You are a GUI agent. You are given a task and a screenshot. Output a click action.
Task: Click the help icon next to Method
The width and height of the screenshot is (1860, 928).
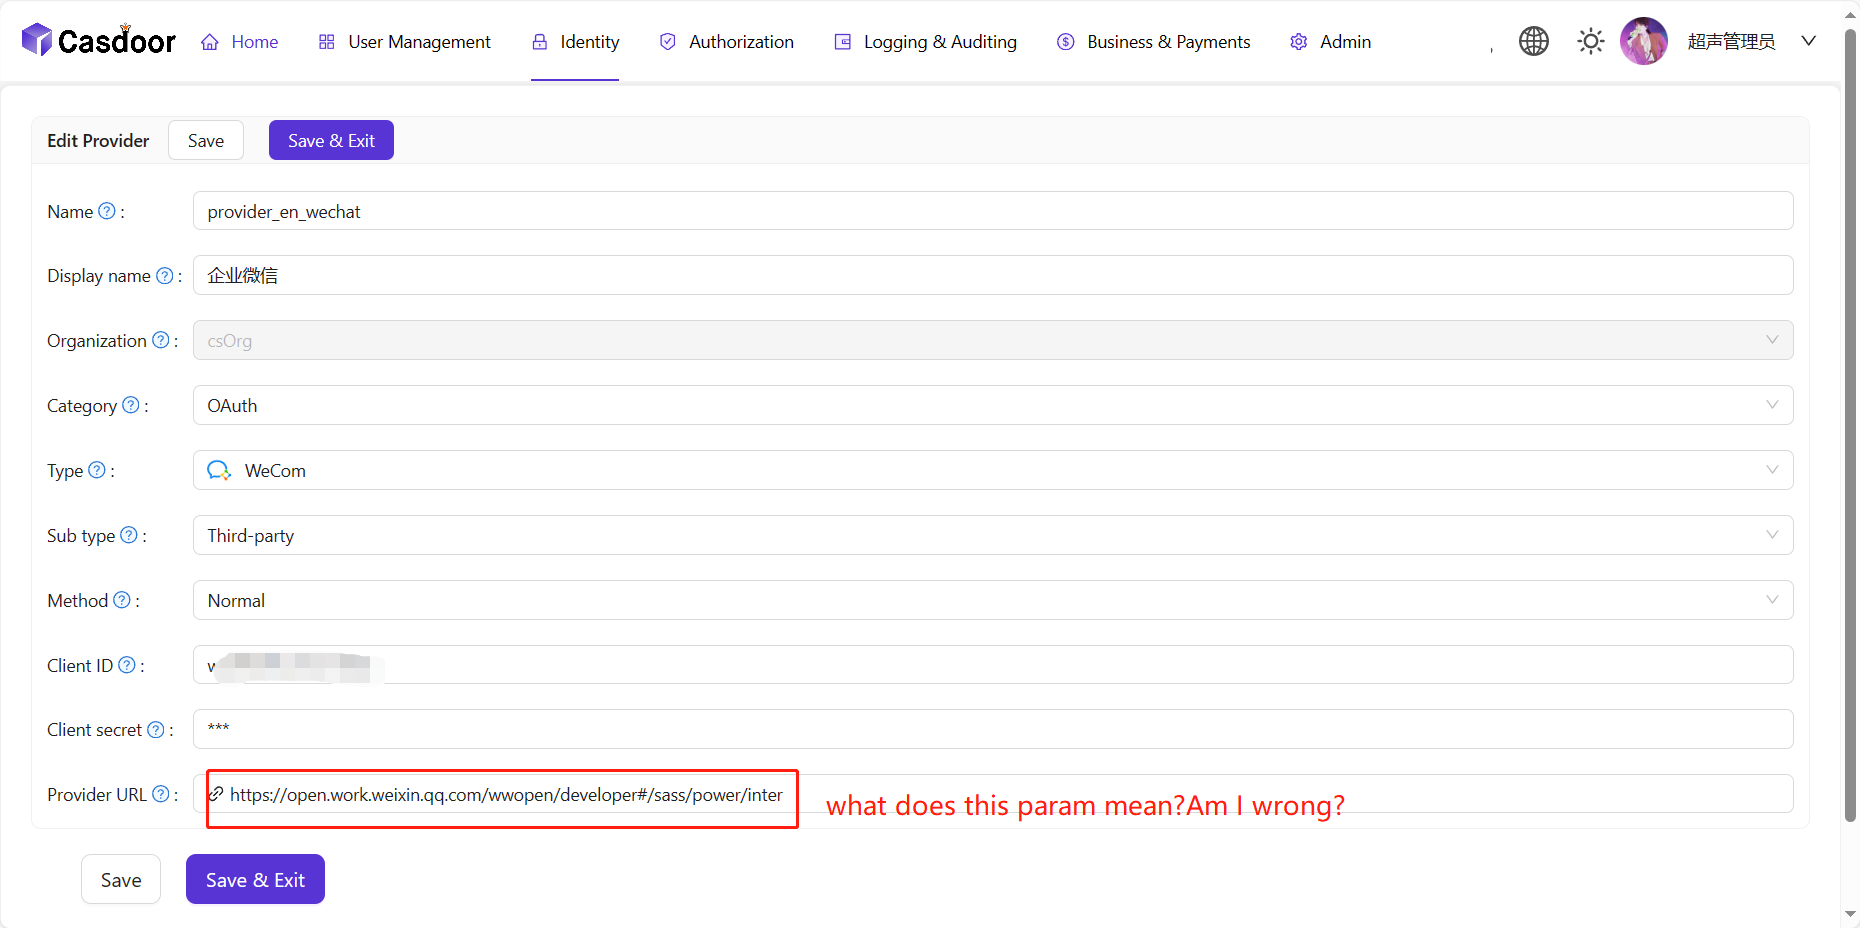pos(122,600)
